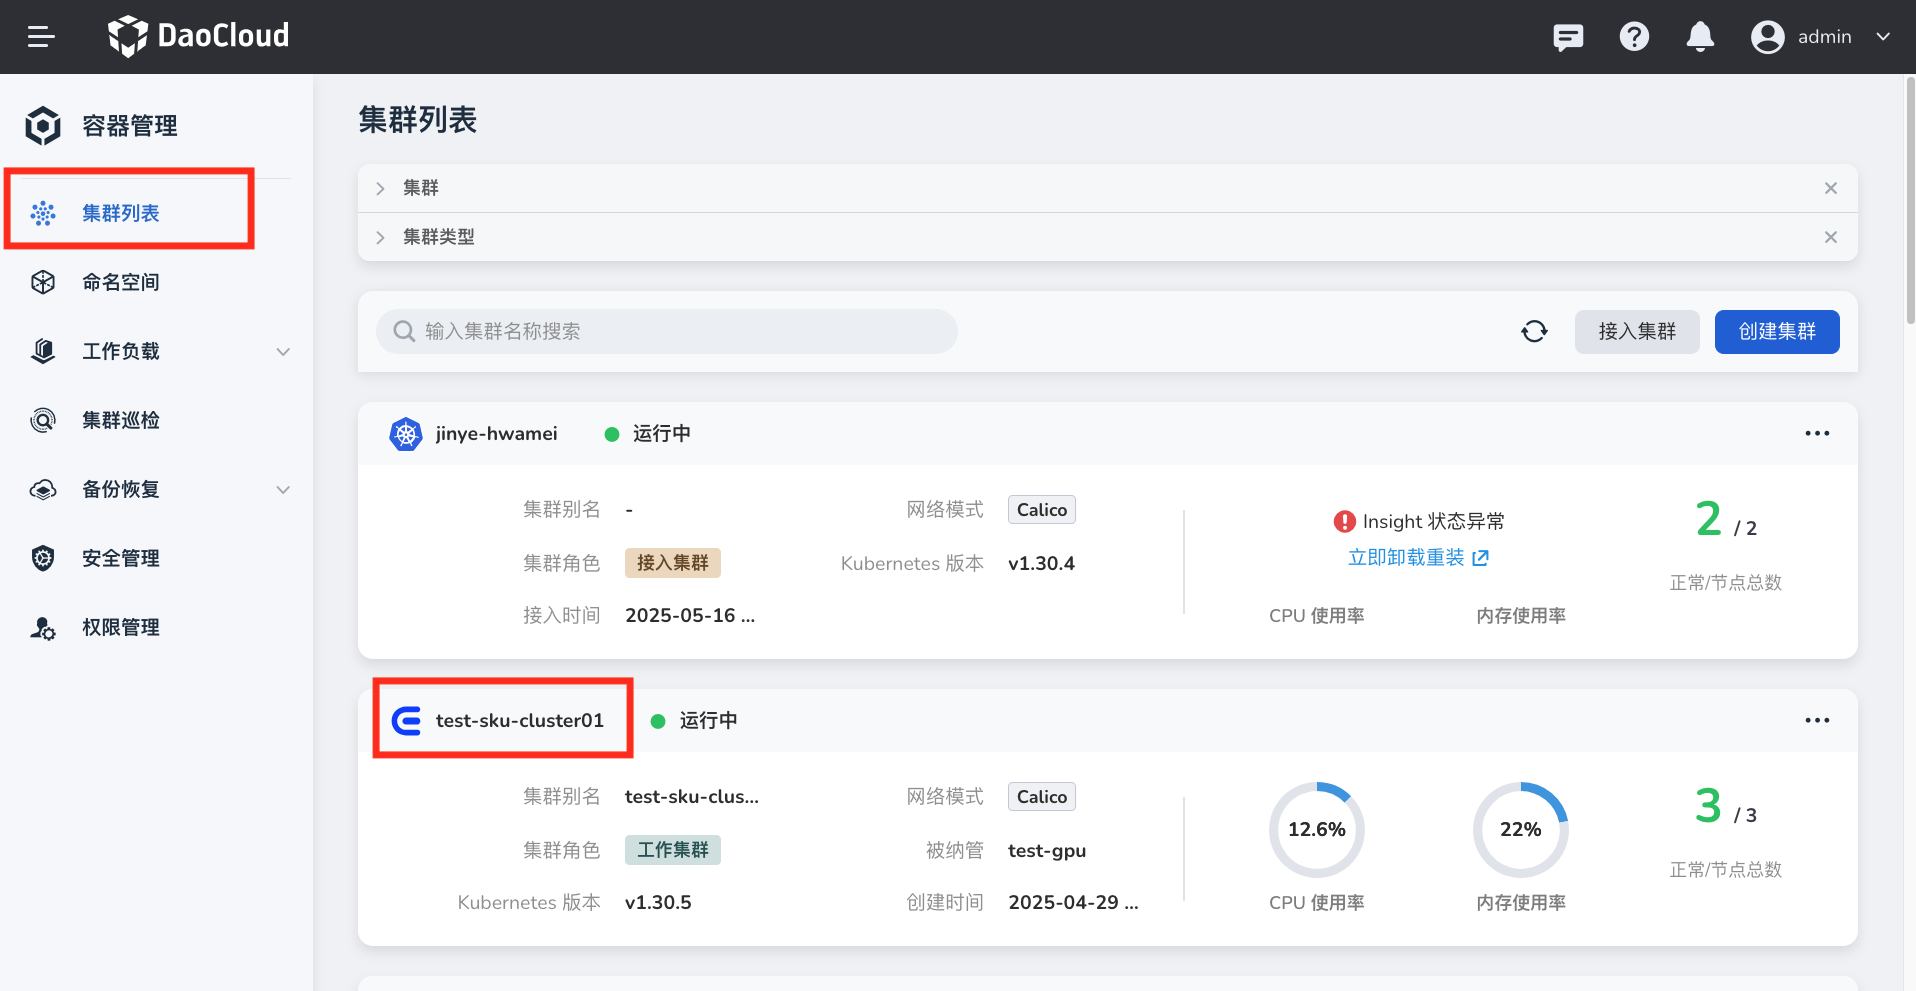Expand the 工作负载 sidebar submenu
Screen dimensions: 1916x991
click(283, 352)
